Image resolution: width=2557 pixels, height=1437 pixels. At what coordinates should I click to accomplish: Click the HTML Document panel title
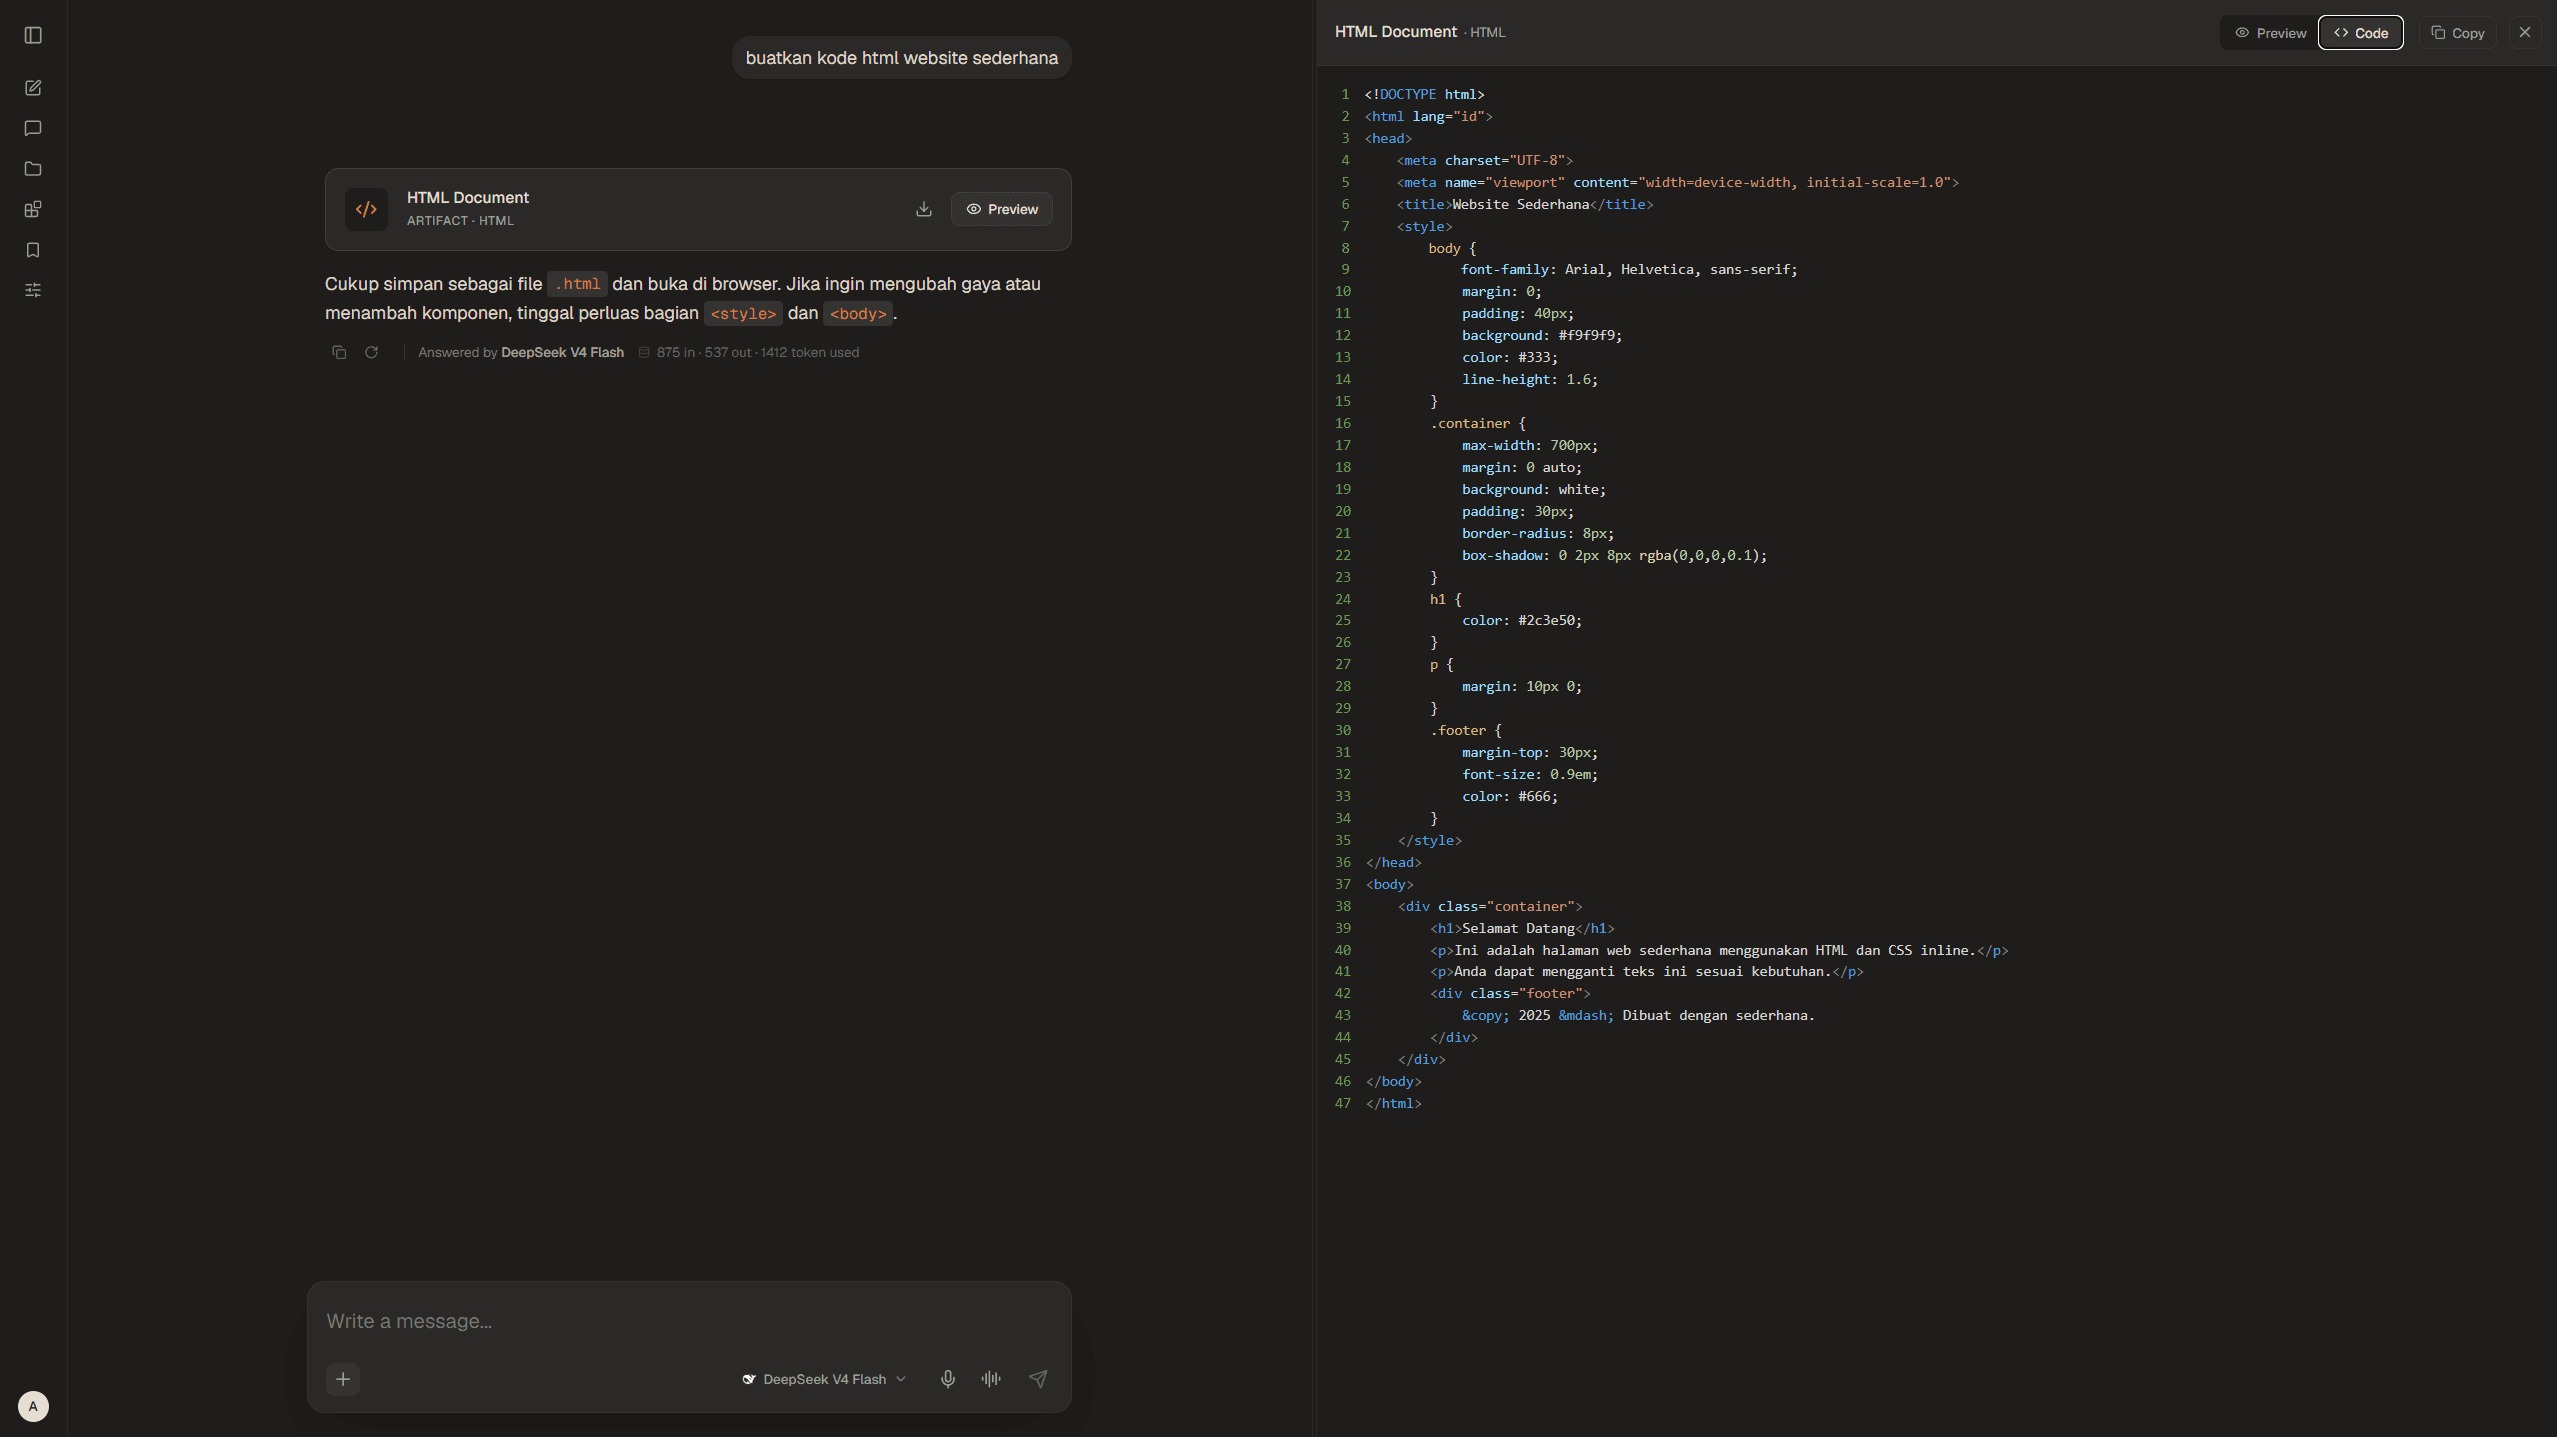click(x=1396, y=32)
